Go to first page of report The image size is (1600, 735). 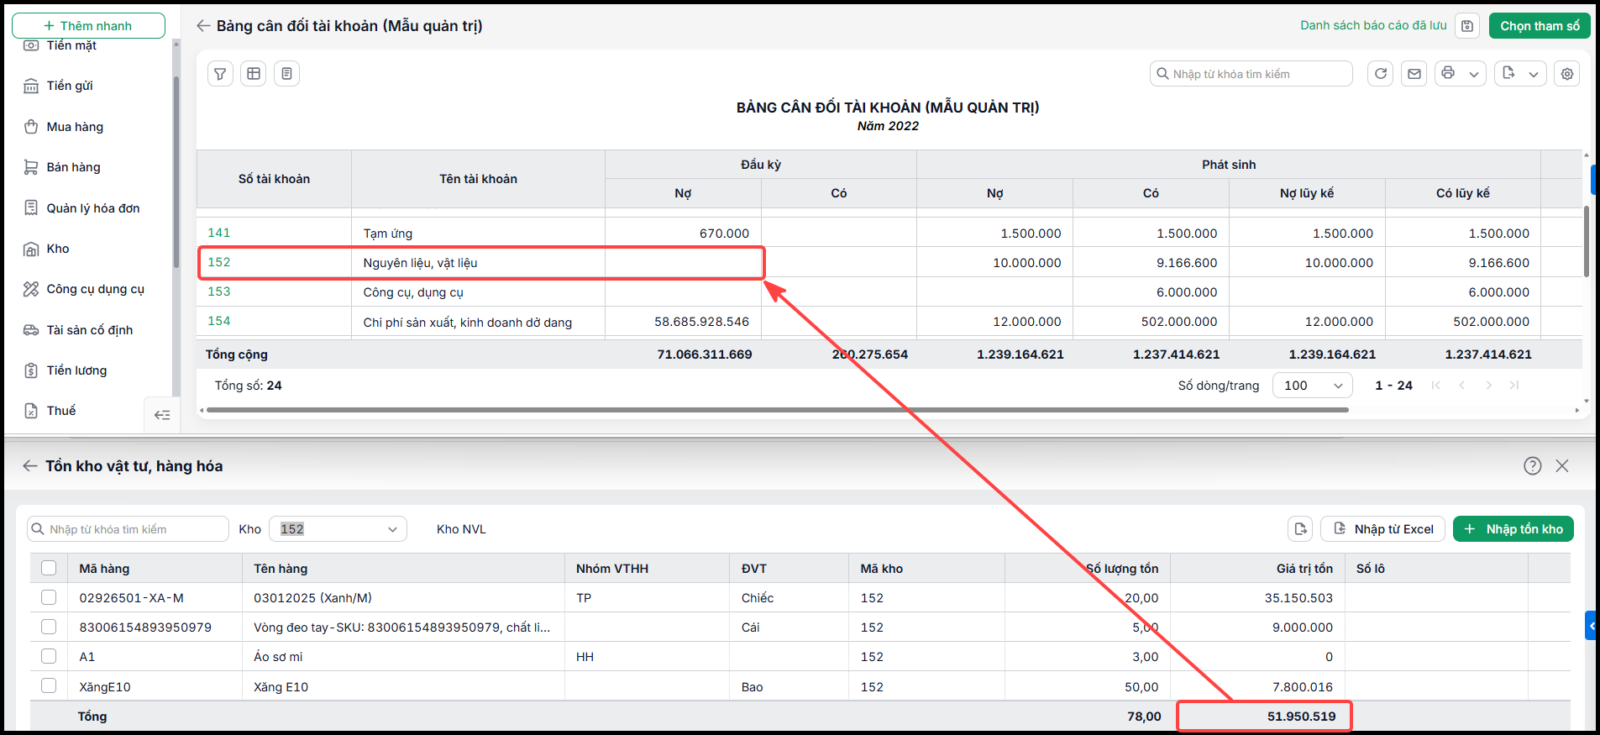click(x=1436, y=385)
